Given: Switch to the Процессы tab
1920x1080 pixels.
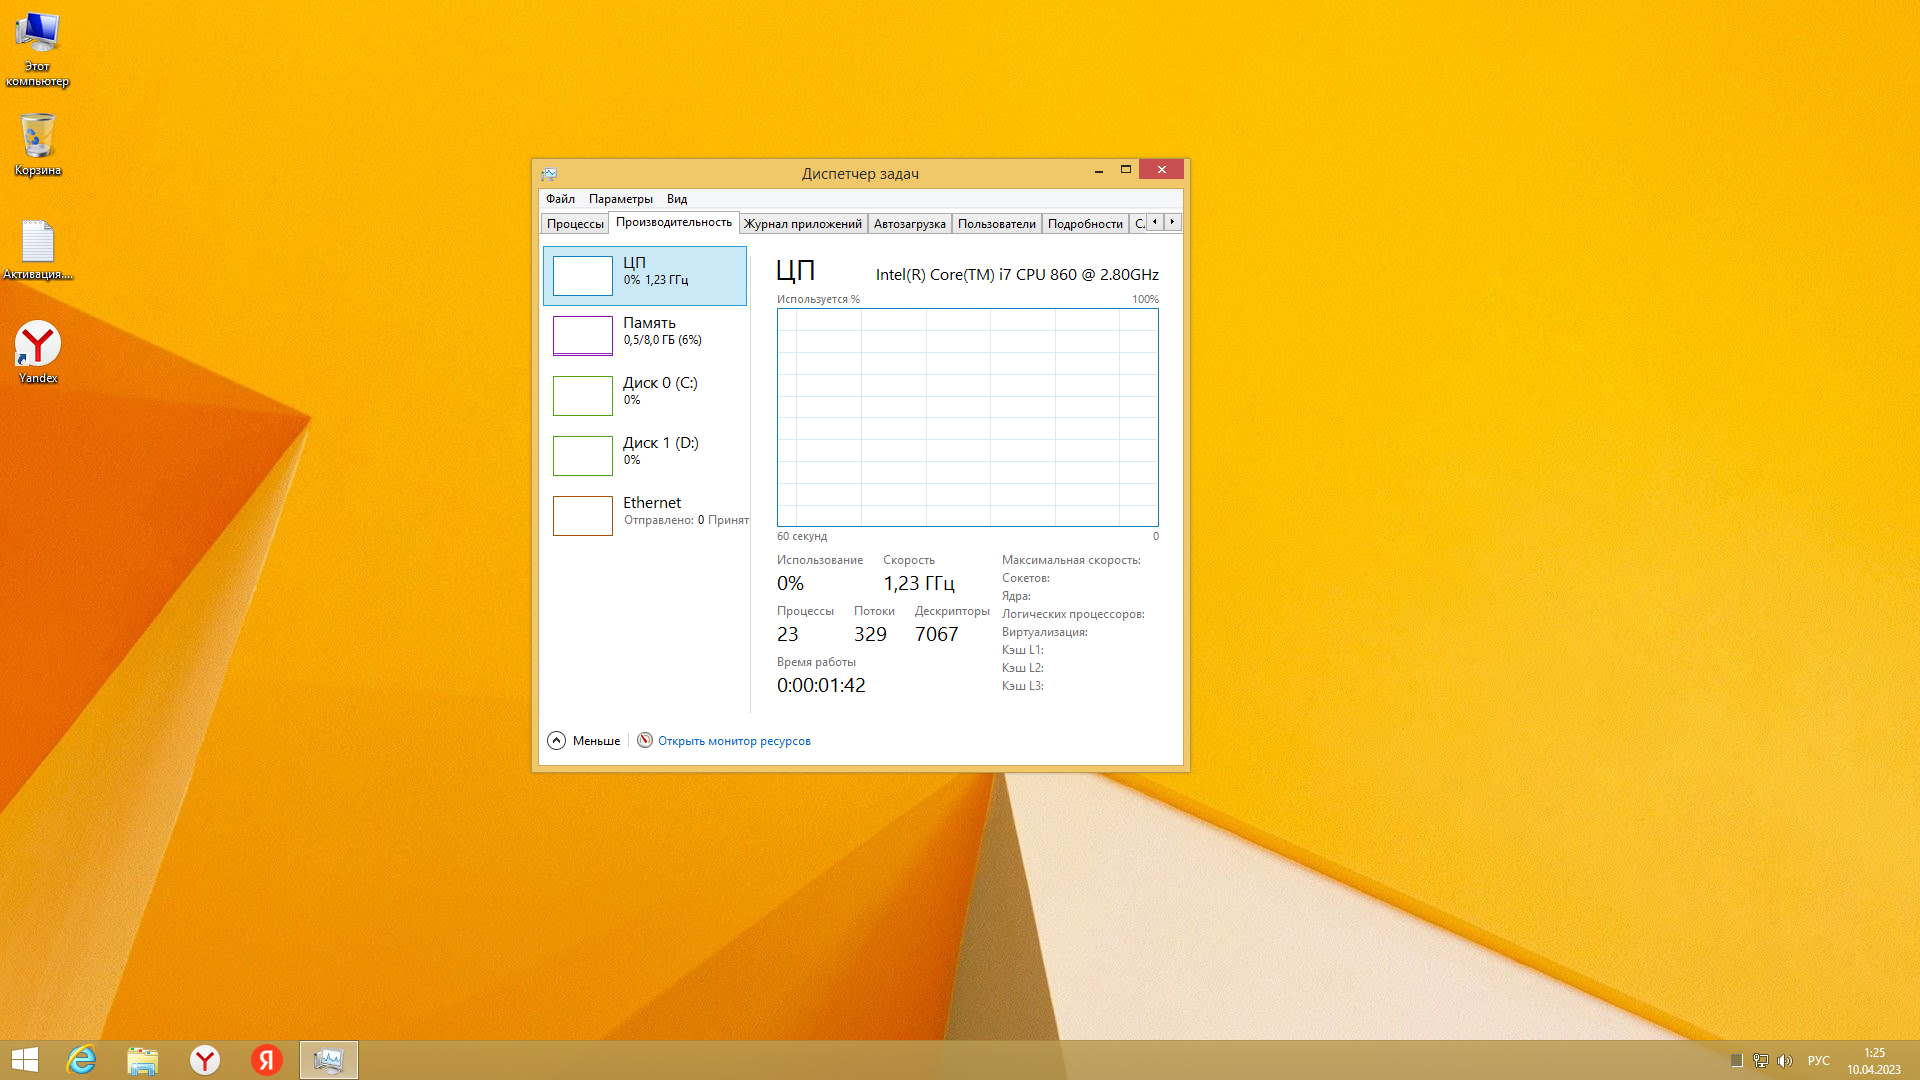Looking at the screenshot, I should click(575, 224).
